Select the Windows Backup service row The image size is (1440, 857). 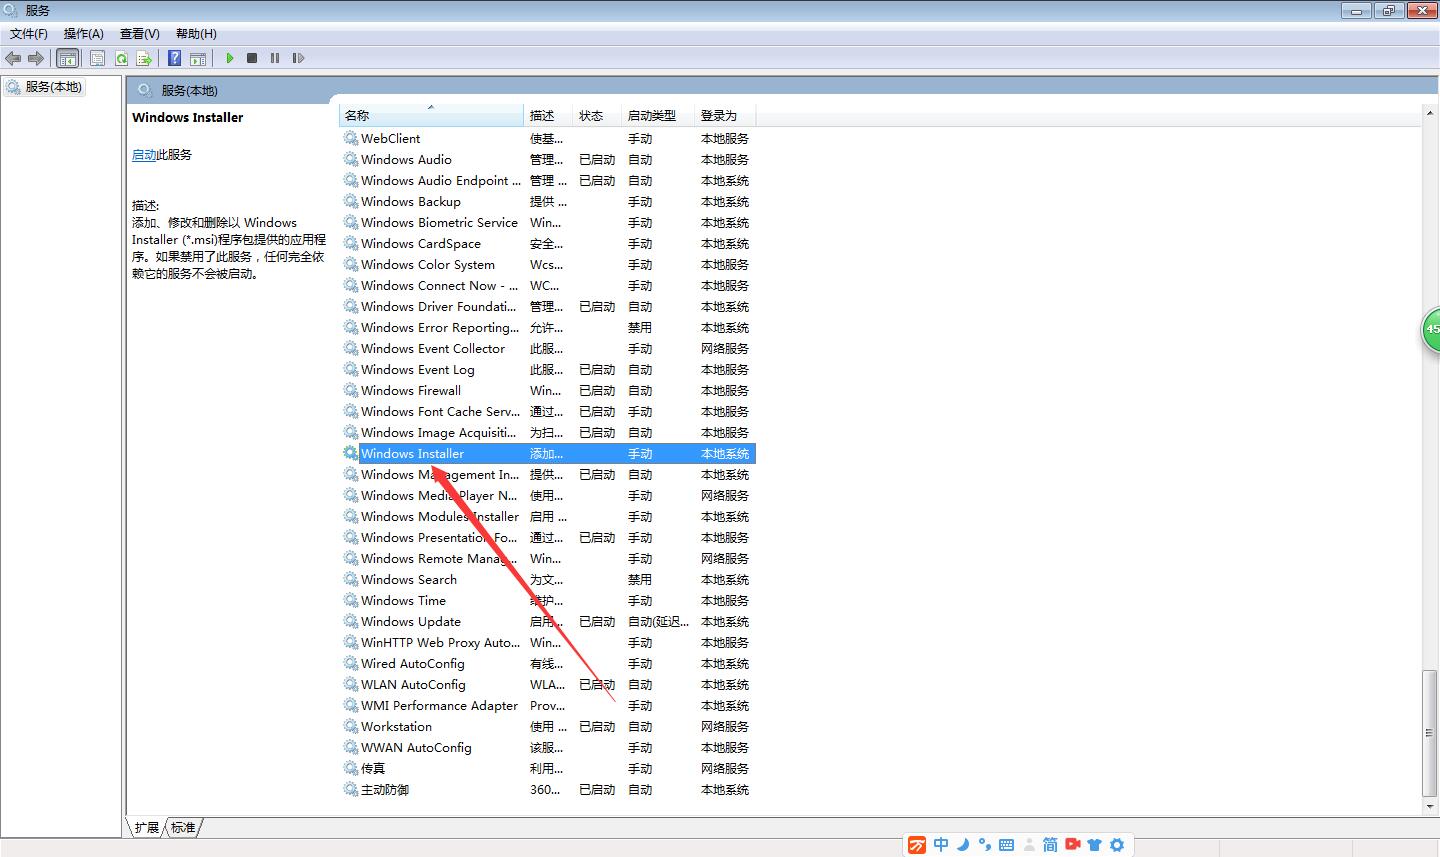(548, 202)
